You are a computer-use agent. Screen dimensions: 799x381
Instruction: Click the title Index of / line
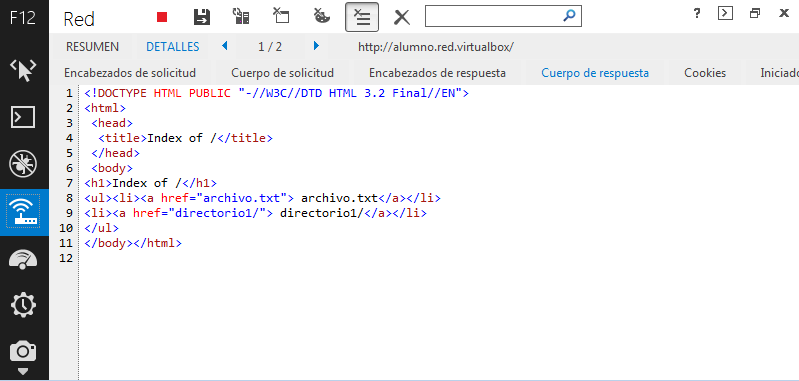pos(185,138)
